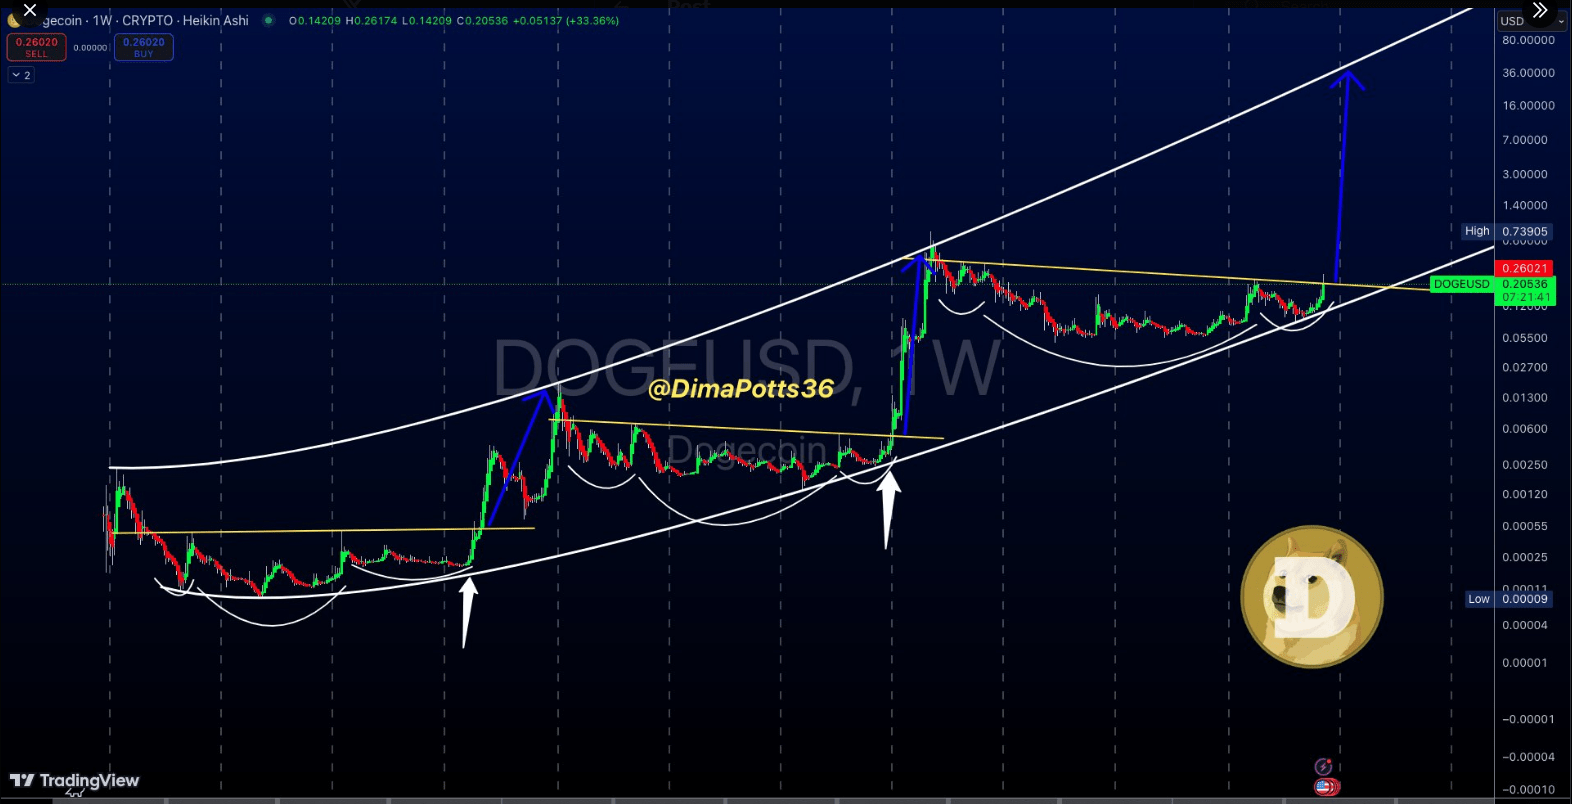Click the tall blue projection arrow head
The height and width of the screenshot is (804, 1572).
click(x=1347, y=80)
